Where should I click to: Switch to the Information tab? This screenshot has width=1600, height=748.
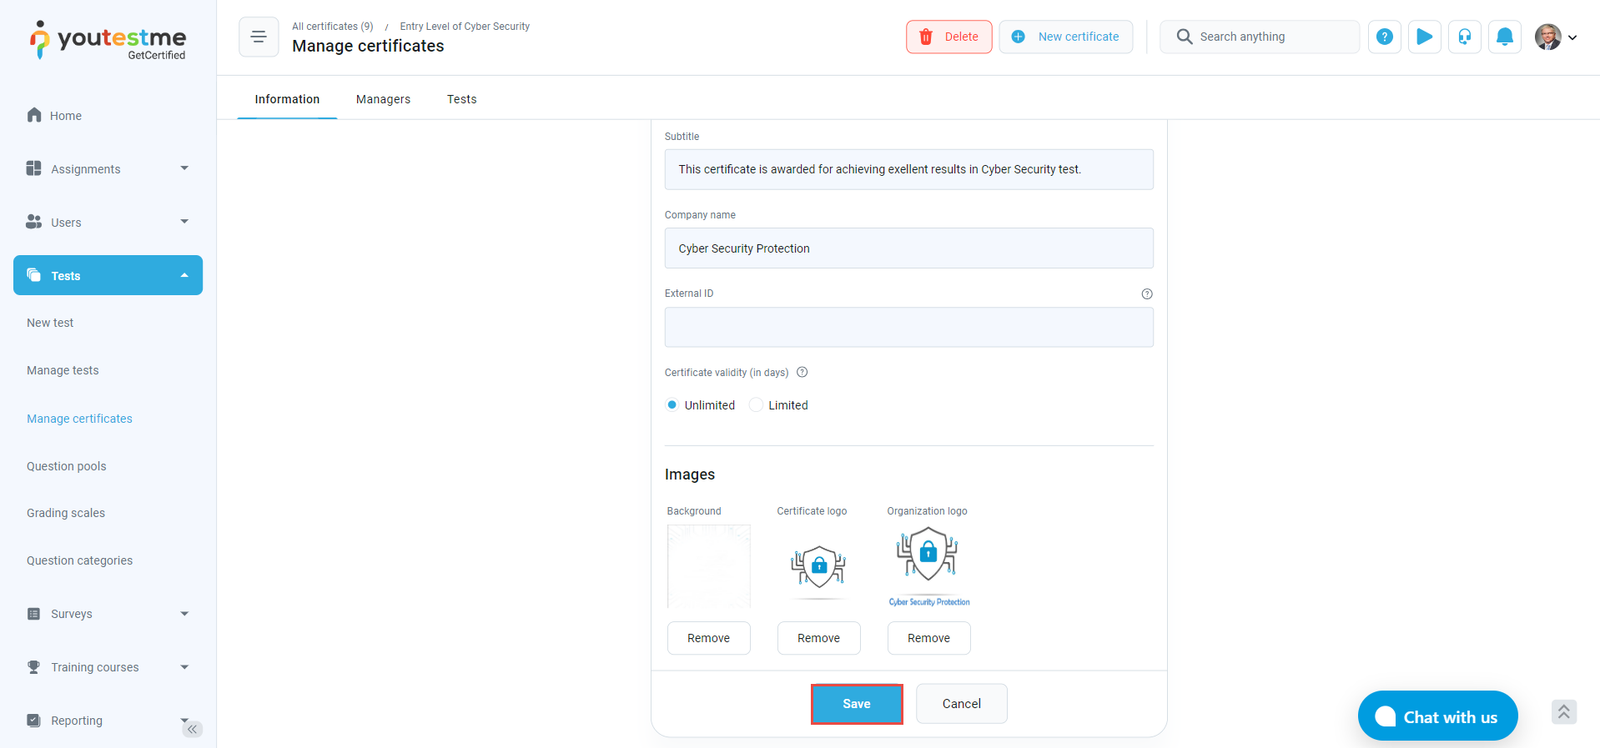click(x=287, y=99)
